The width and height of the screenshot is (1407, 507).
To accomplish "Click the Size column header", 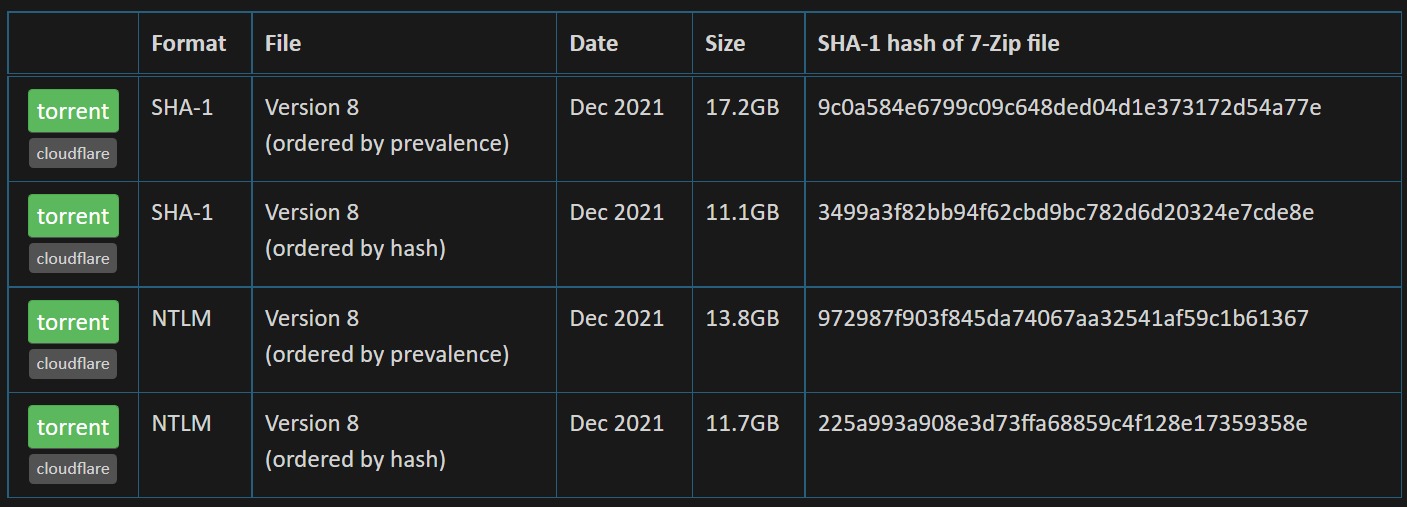I will click(x=725, y=43).
